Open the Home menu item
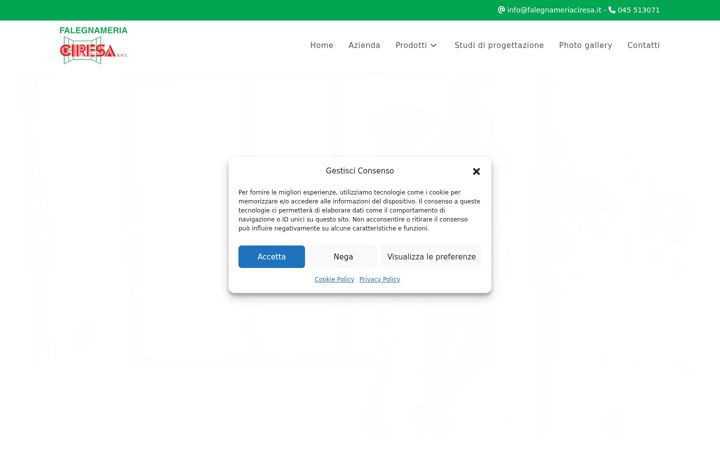Viewport: 720px width, 450px height. click(321, 45)
